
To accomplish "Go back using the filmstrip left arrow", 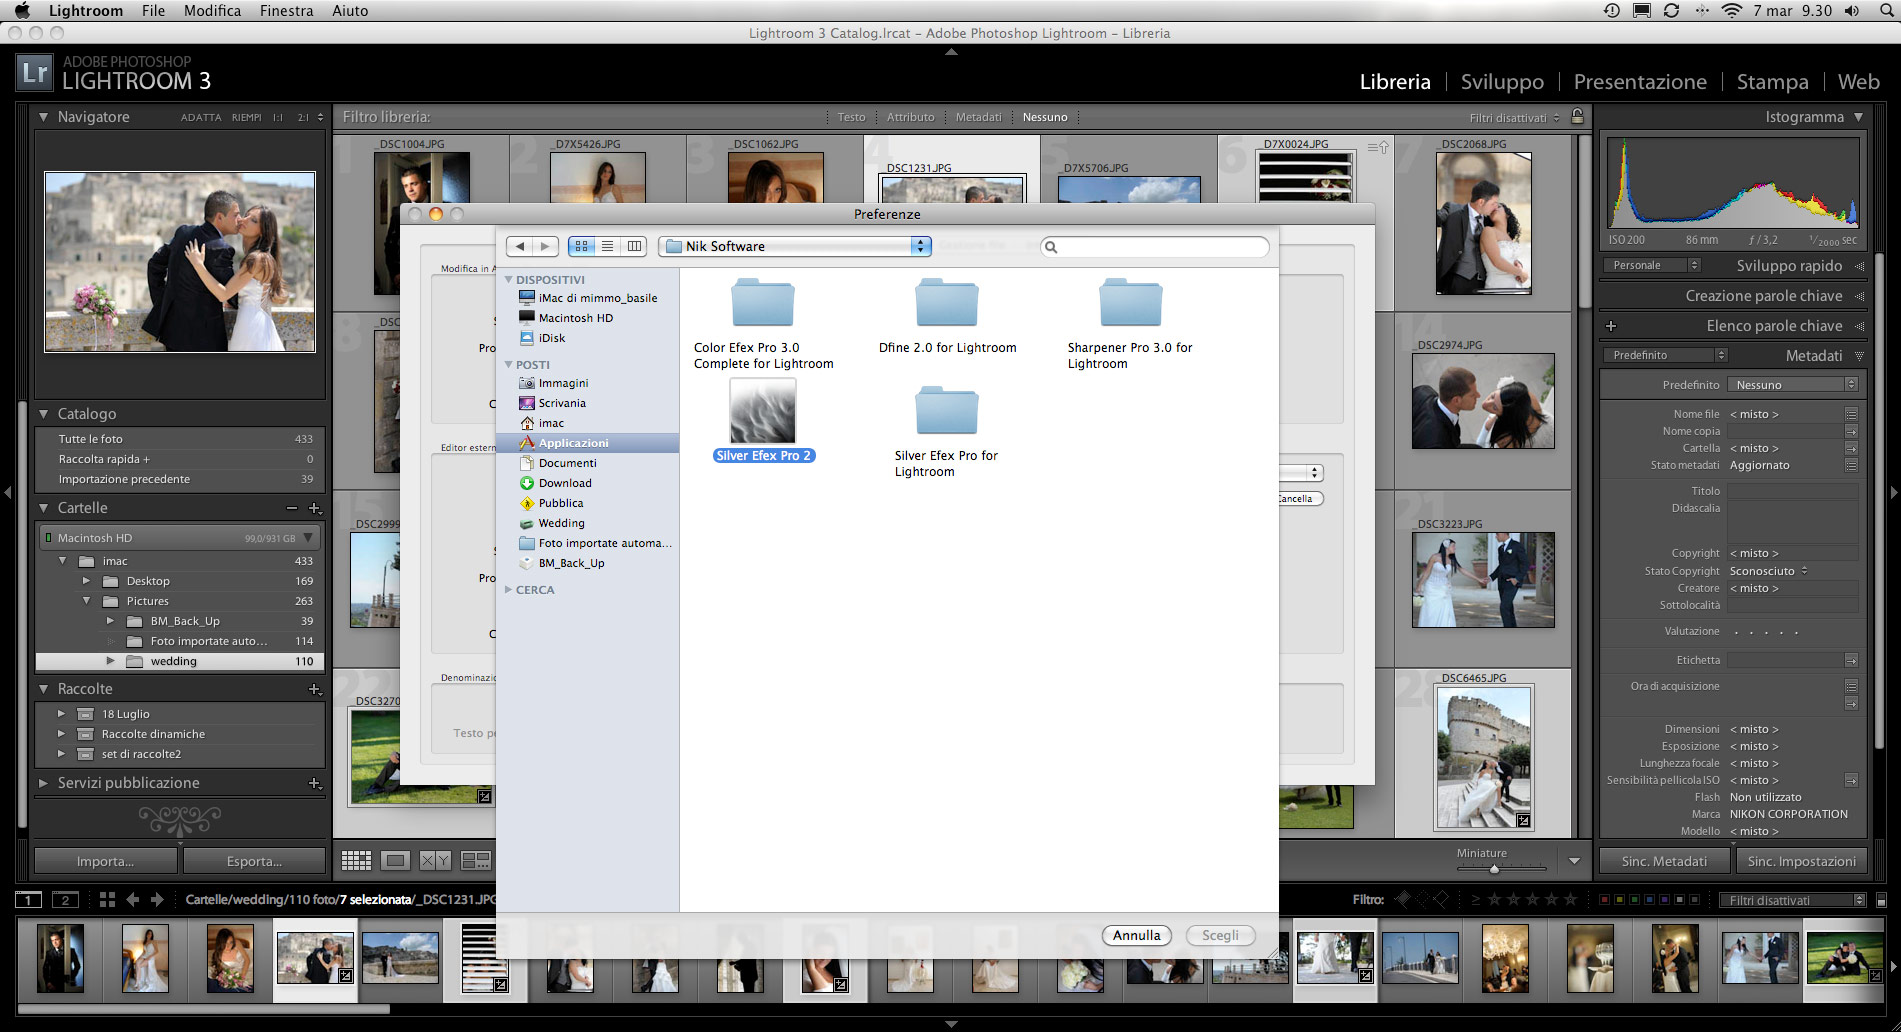I will pos(132,899).
